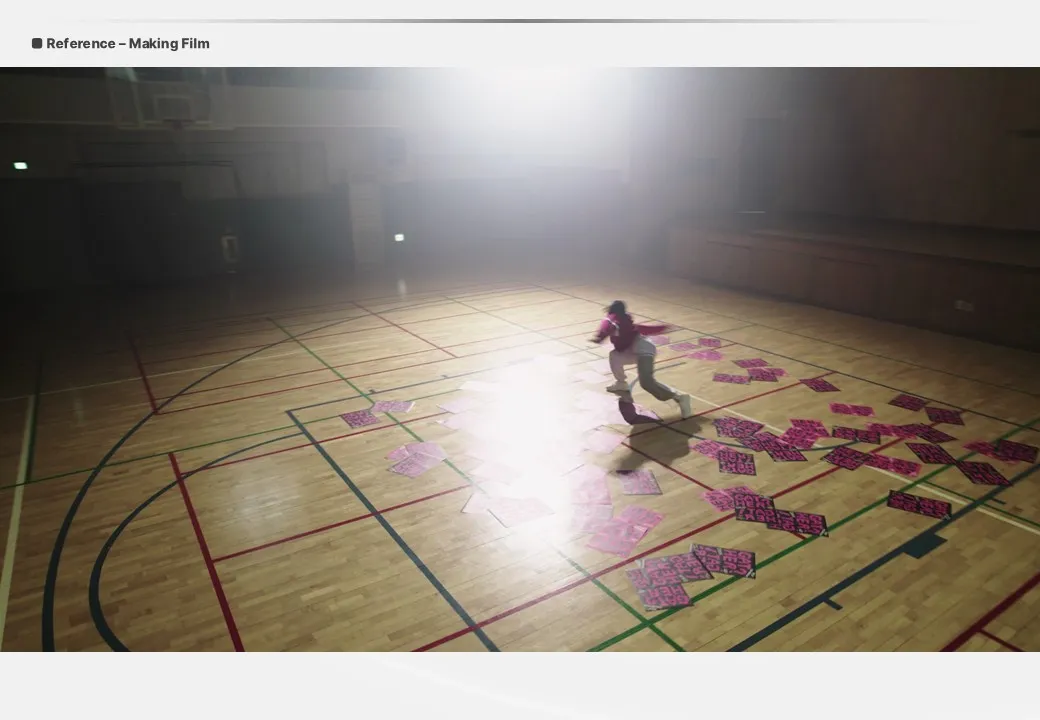The height and width of the screenshot is (720, 1040).
Task: Click the small white light on the back wall
Action: click(x=399, y=238)
